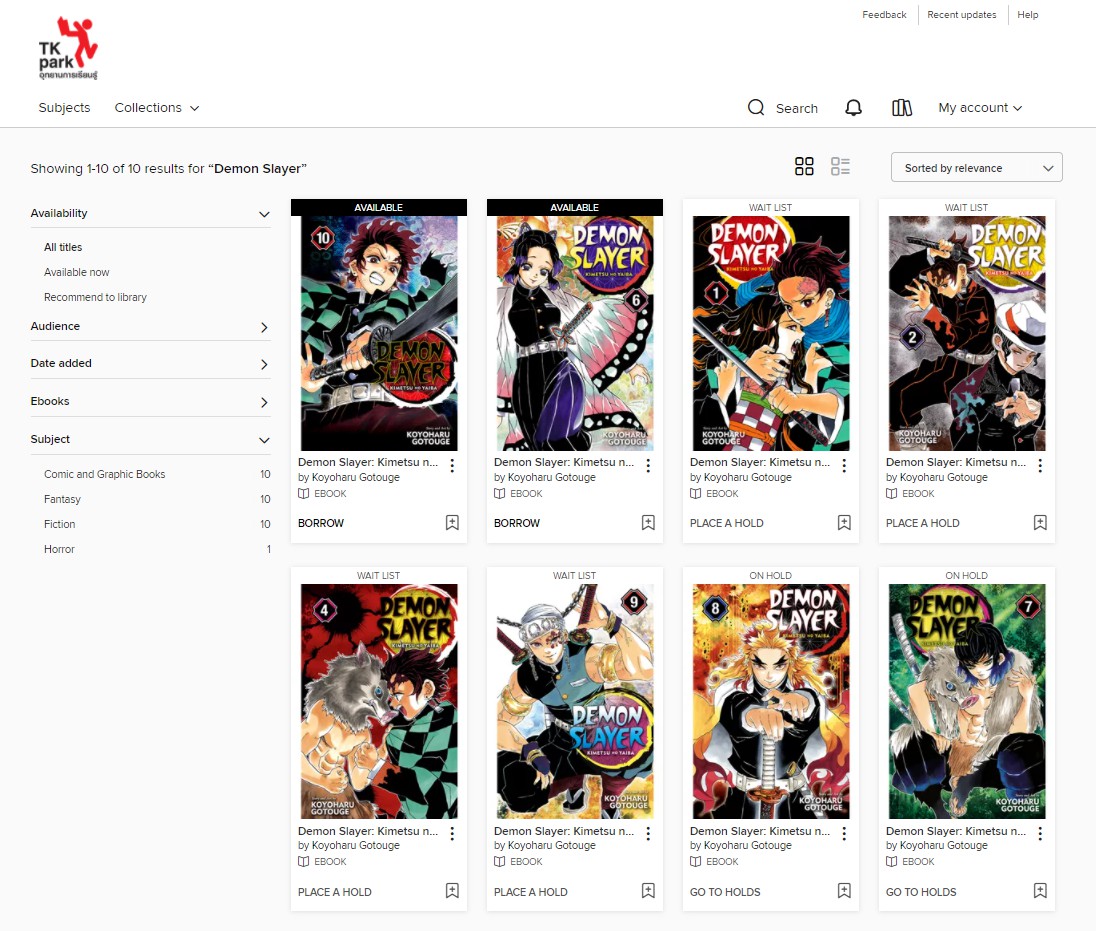Switch to list view layout
Viewport: 1096px width, 931px height.
pos(840,166)
